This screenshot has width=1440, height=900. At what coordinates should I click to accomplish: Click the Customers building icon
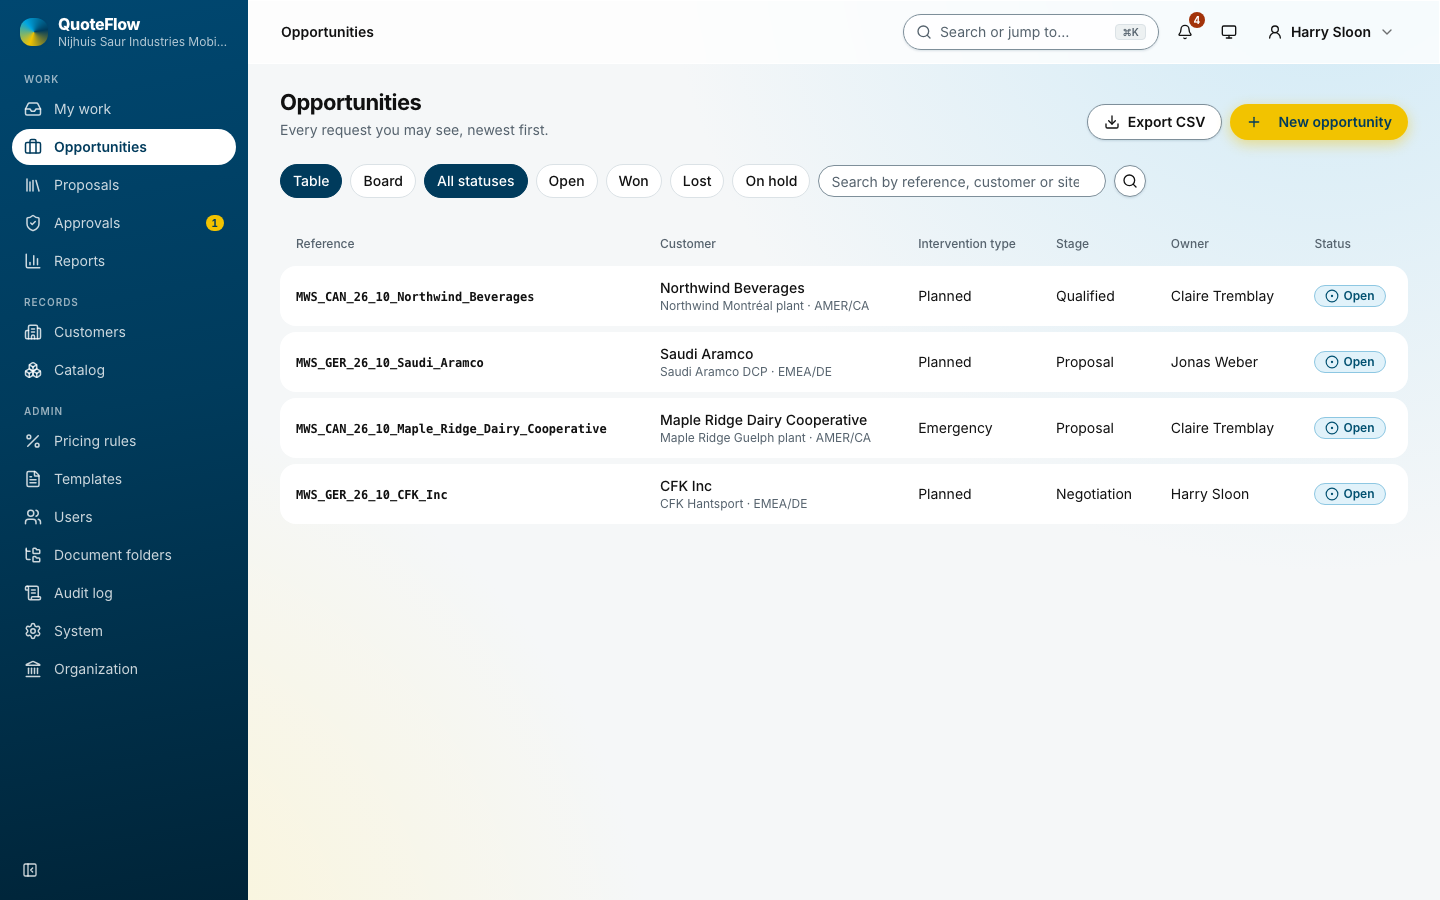[x=33, y=332]
